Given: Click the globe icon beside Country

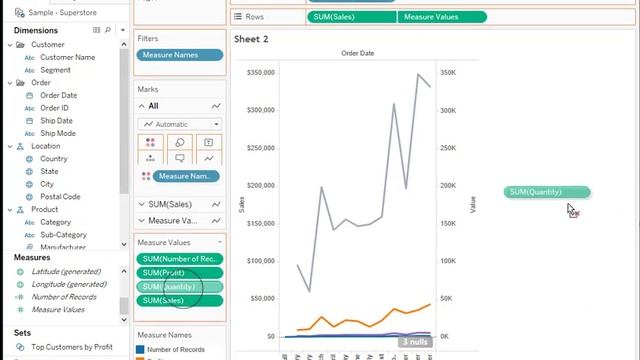Looking at the screenshot, I should 29,159.
